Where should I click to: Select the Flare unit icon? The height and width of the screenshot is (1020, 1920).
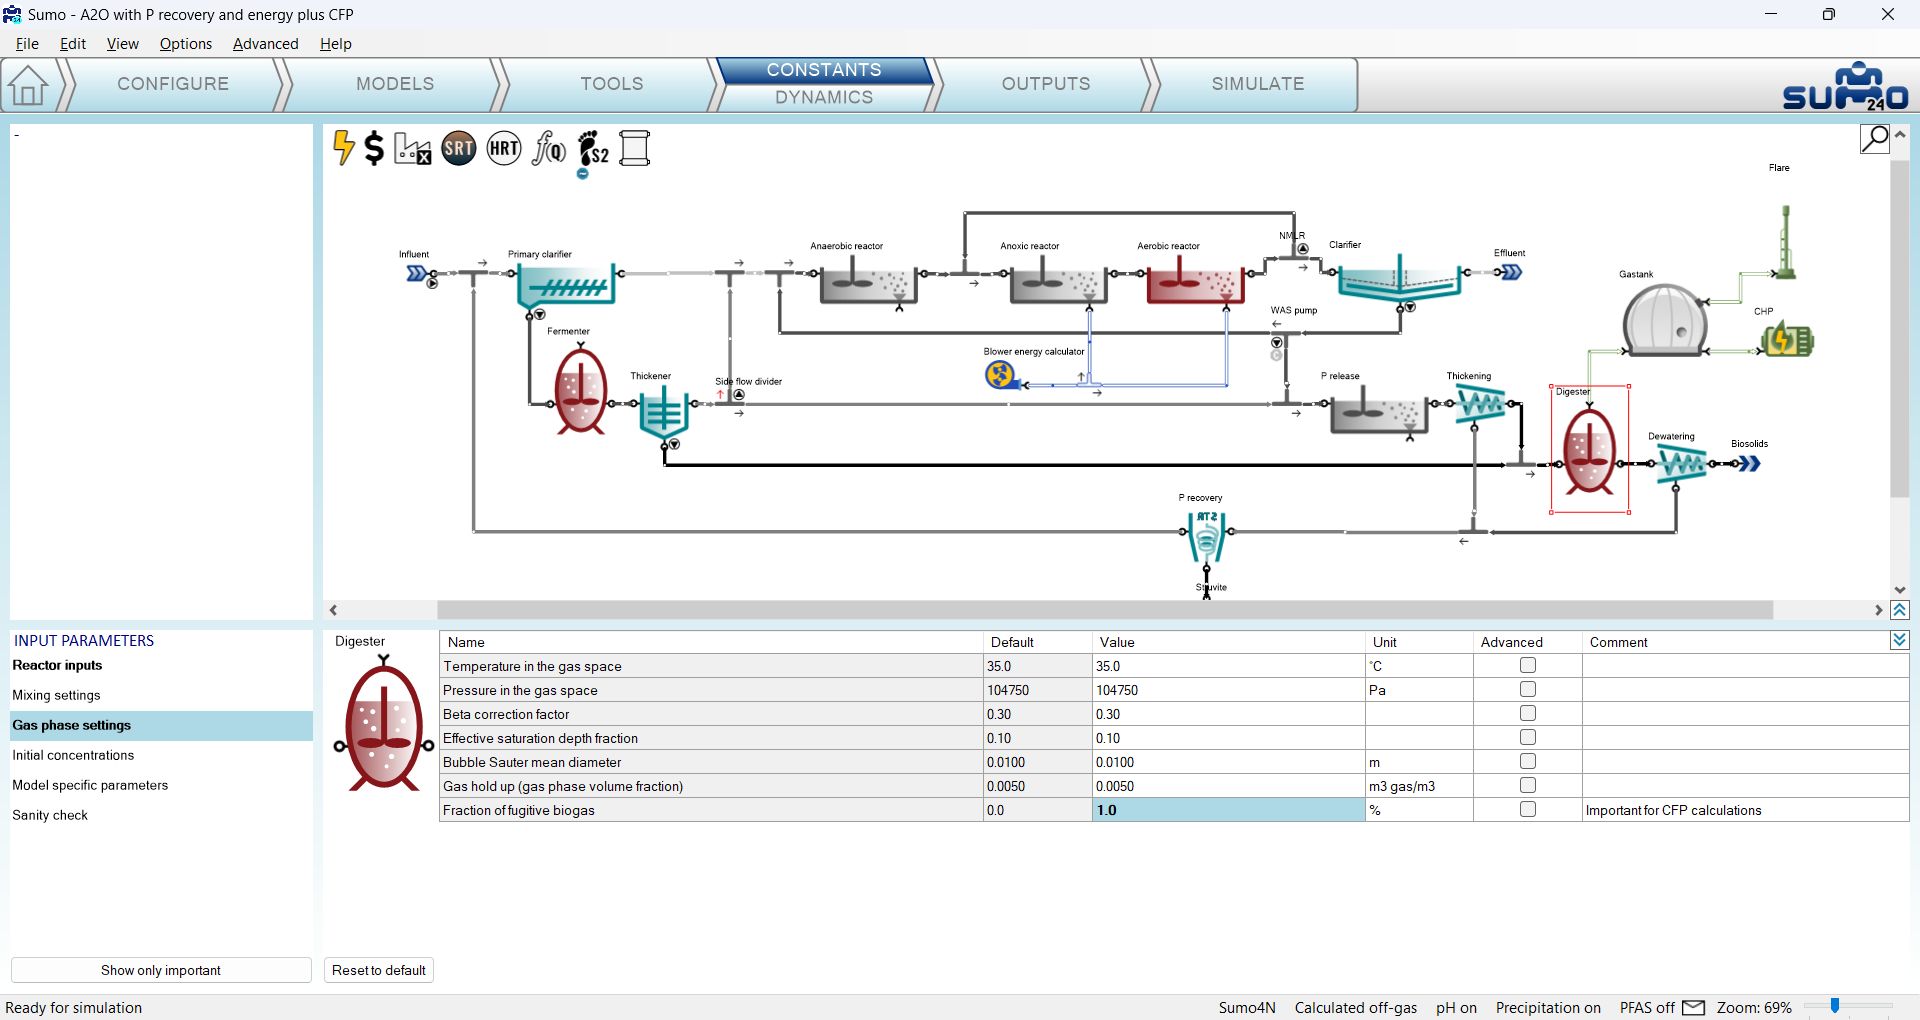pos(1785,242)
